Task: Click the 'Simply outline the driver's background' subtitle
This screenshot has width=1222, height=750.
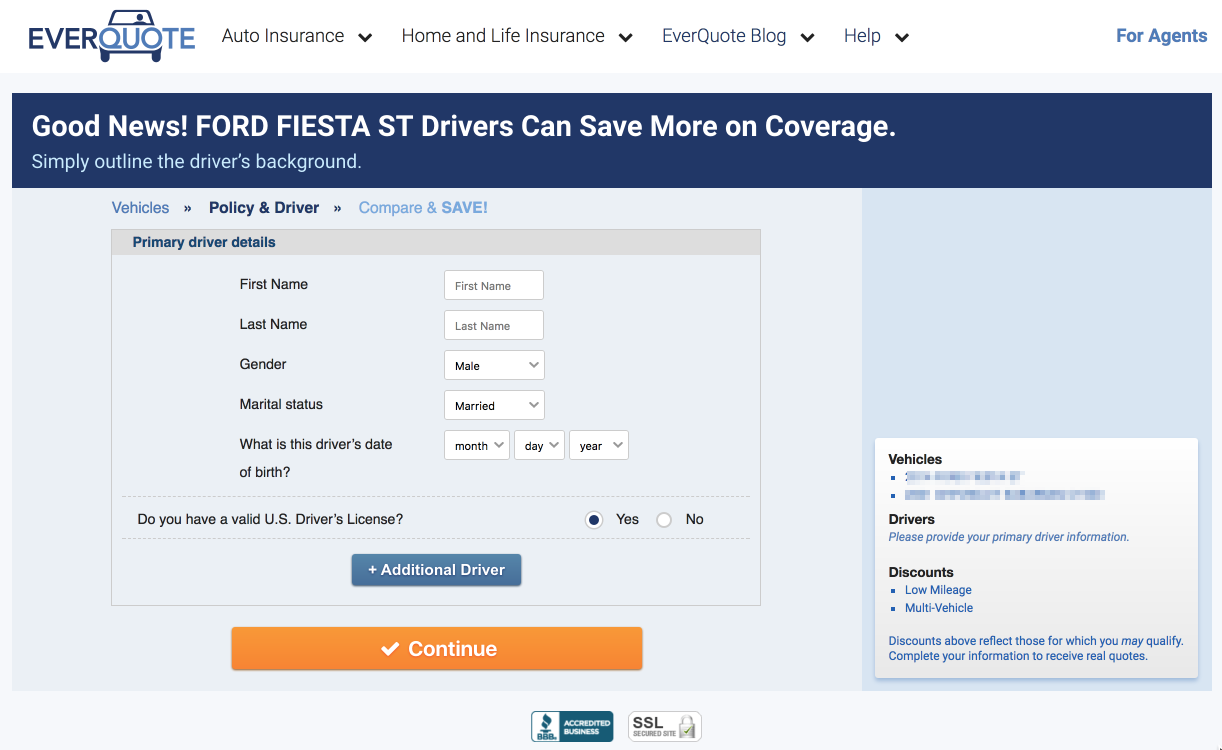Action: pos(196,161)
